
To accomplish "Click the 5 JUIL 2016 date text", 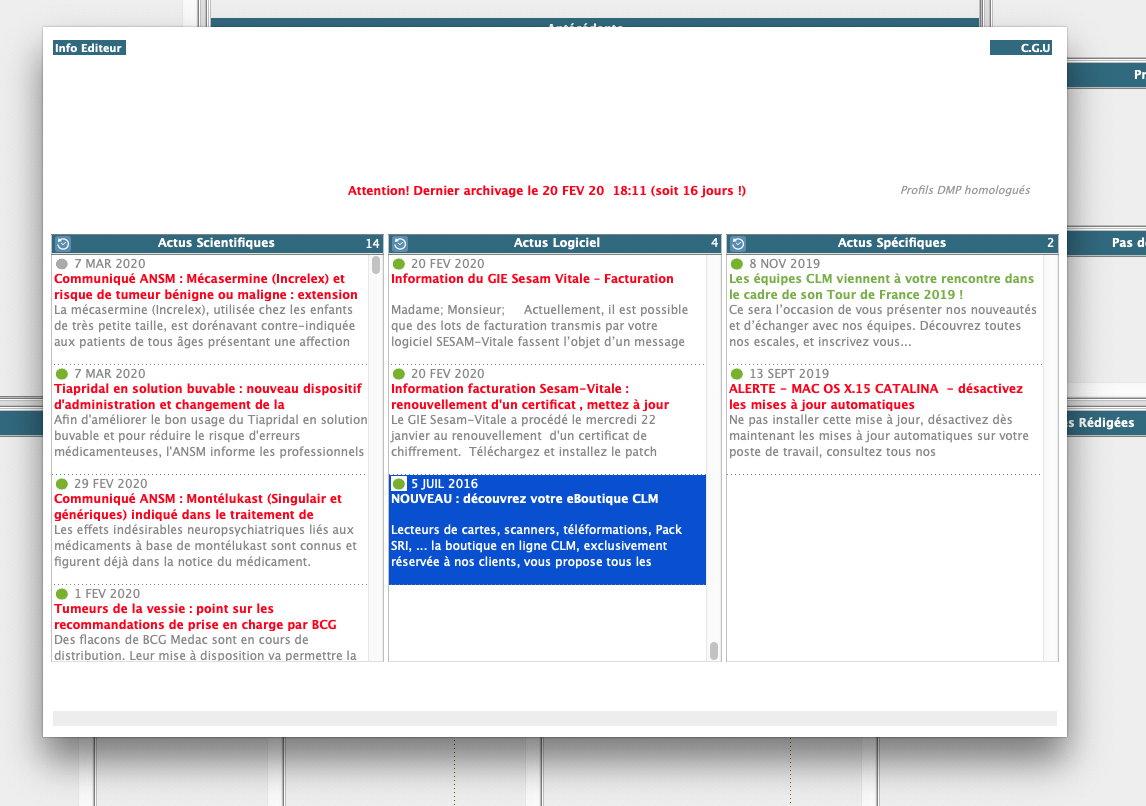I will pyautogui.click(x=444, y=484).
